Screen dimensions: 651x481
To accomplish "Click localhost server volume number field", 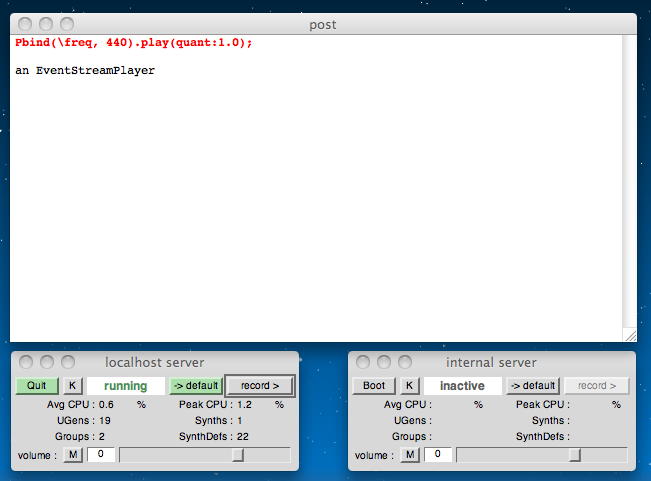I will (101, 454).
